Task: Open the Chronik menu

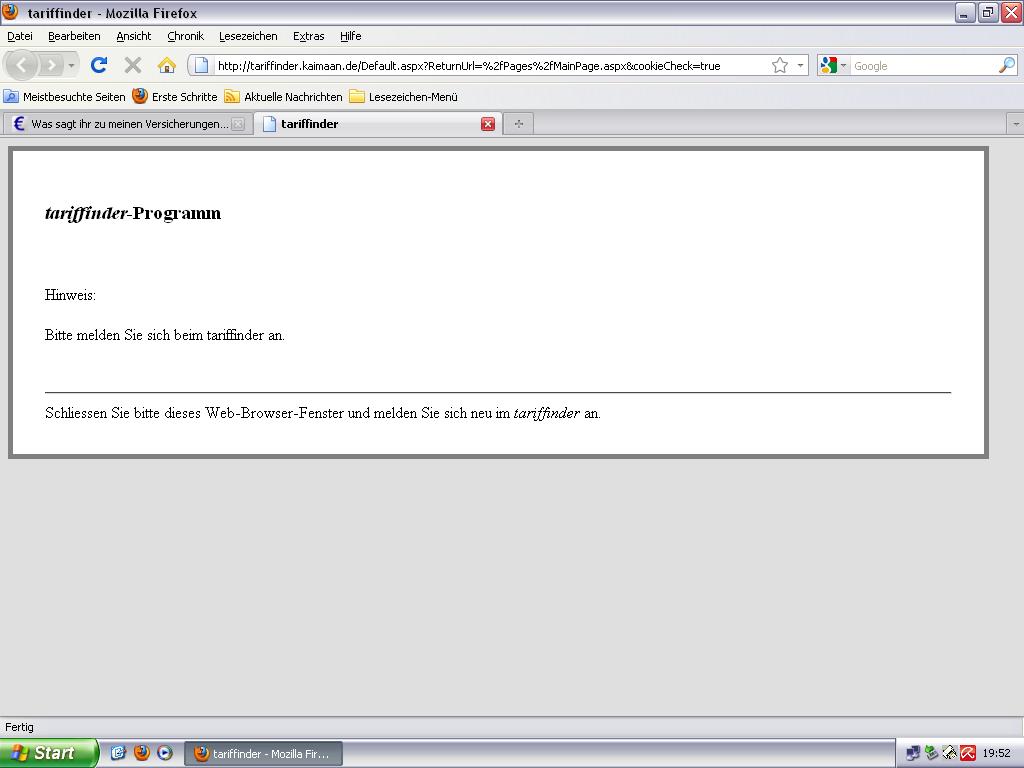Action: 185,36
